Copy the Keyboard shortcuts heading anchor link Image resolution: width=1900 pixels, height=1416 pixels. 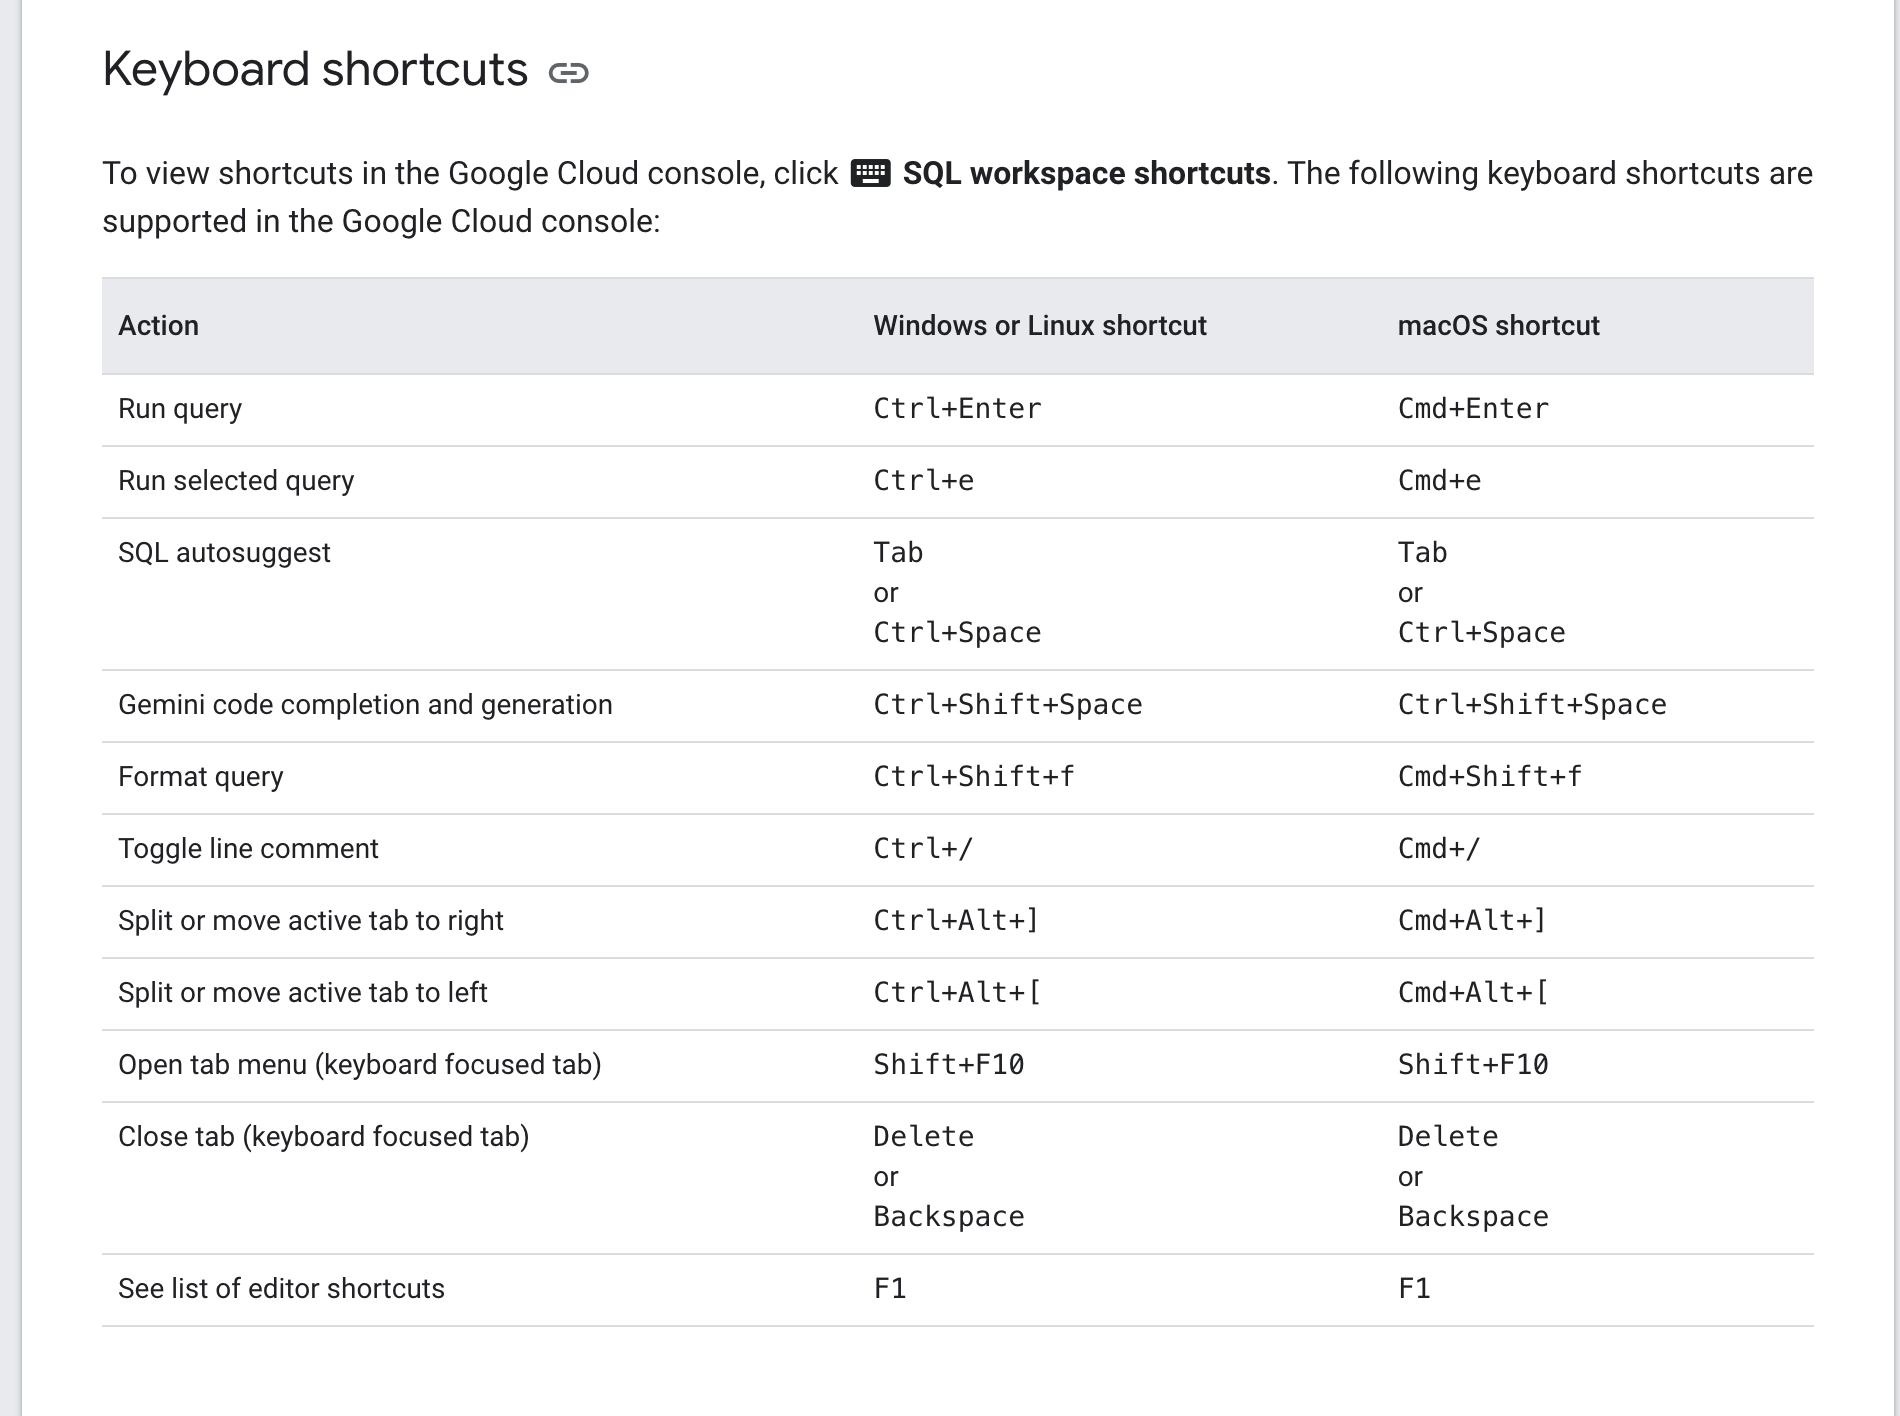tap(569, 72)
